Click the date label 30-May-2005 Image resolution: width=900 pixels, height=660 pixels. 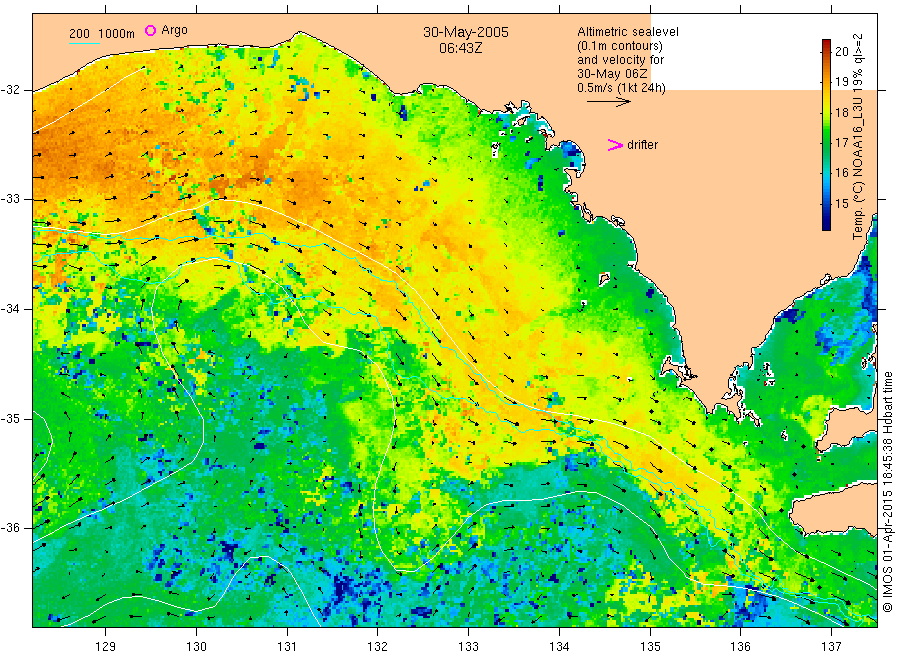[x=465, y=32]
